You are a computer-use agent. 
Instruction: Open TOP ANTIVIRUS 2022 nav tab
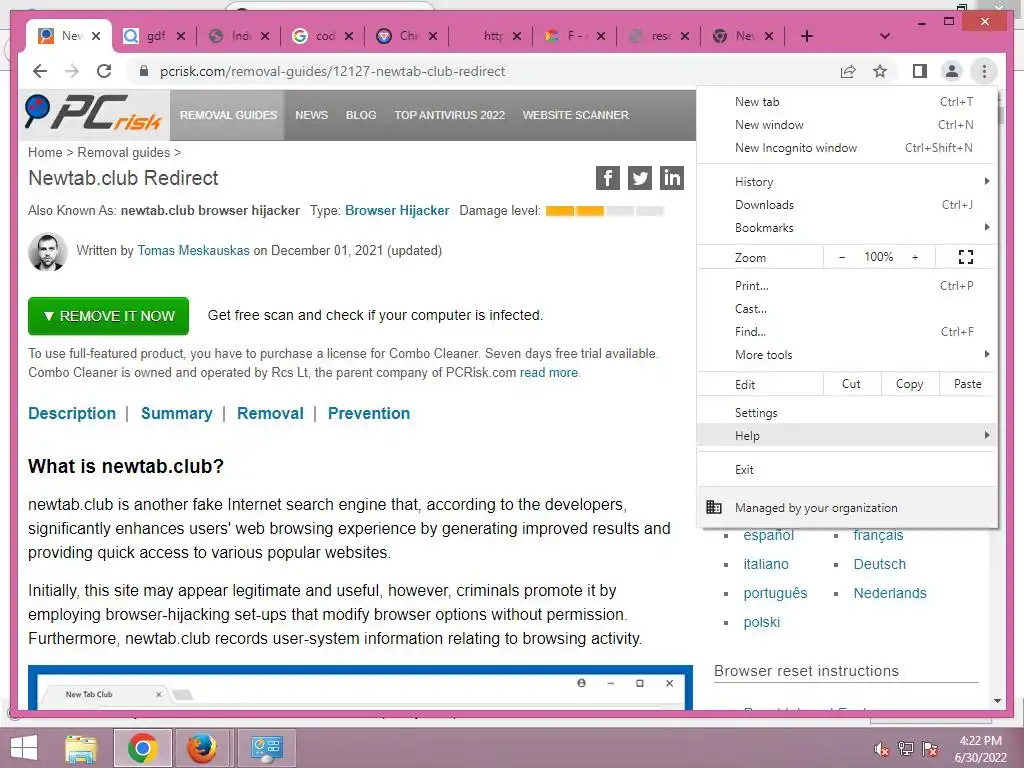pyautogui.click(x=449, y=115)
